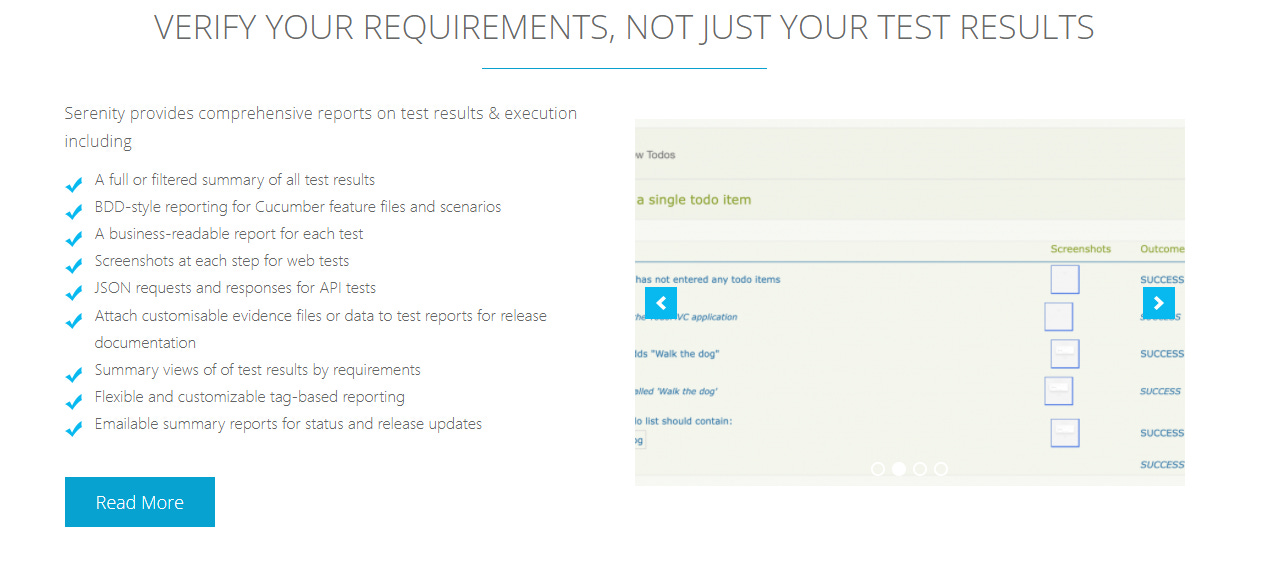Go to the previous carousel slide
Viewport: 1270px width, 563px height.
tap(660, 303)
